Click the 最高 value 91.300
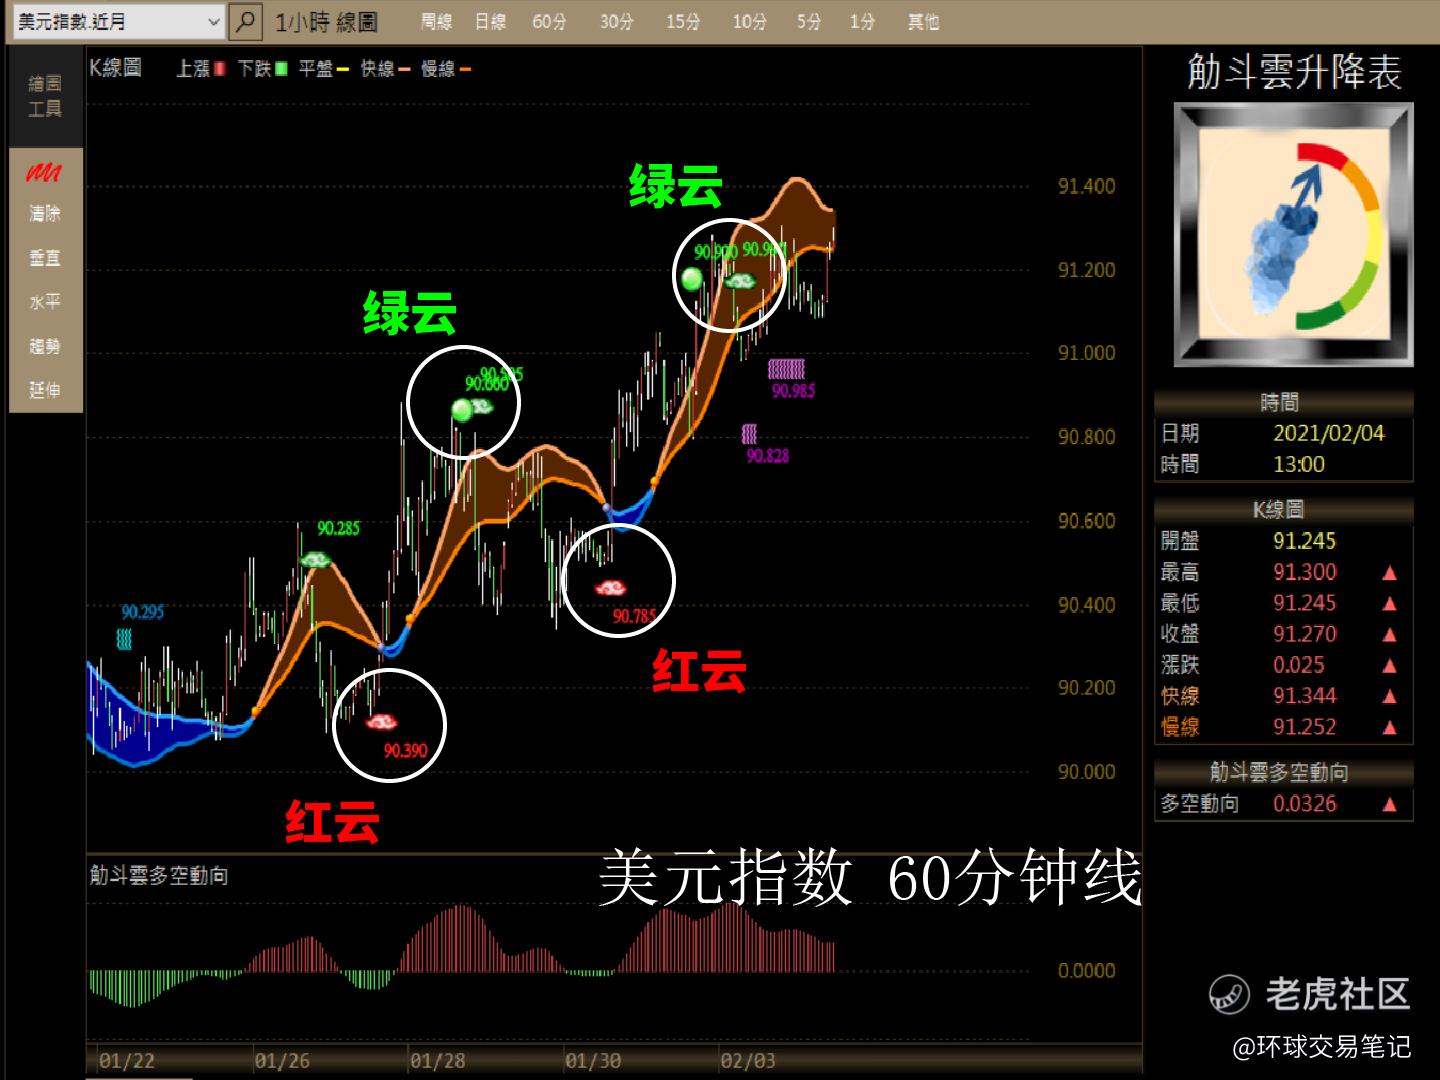Image resolution: width=1440 pixels, height=1080 pixels. point(1304,572)
